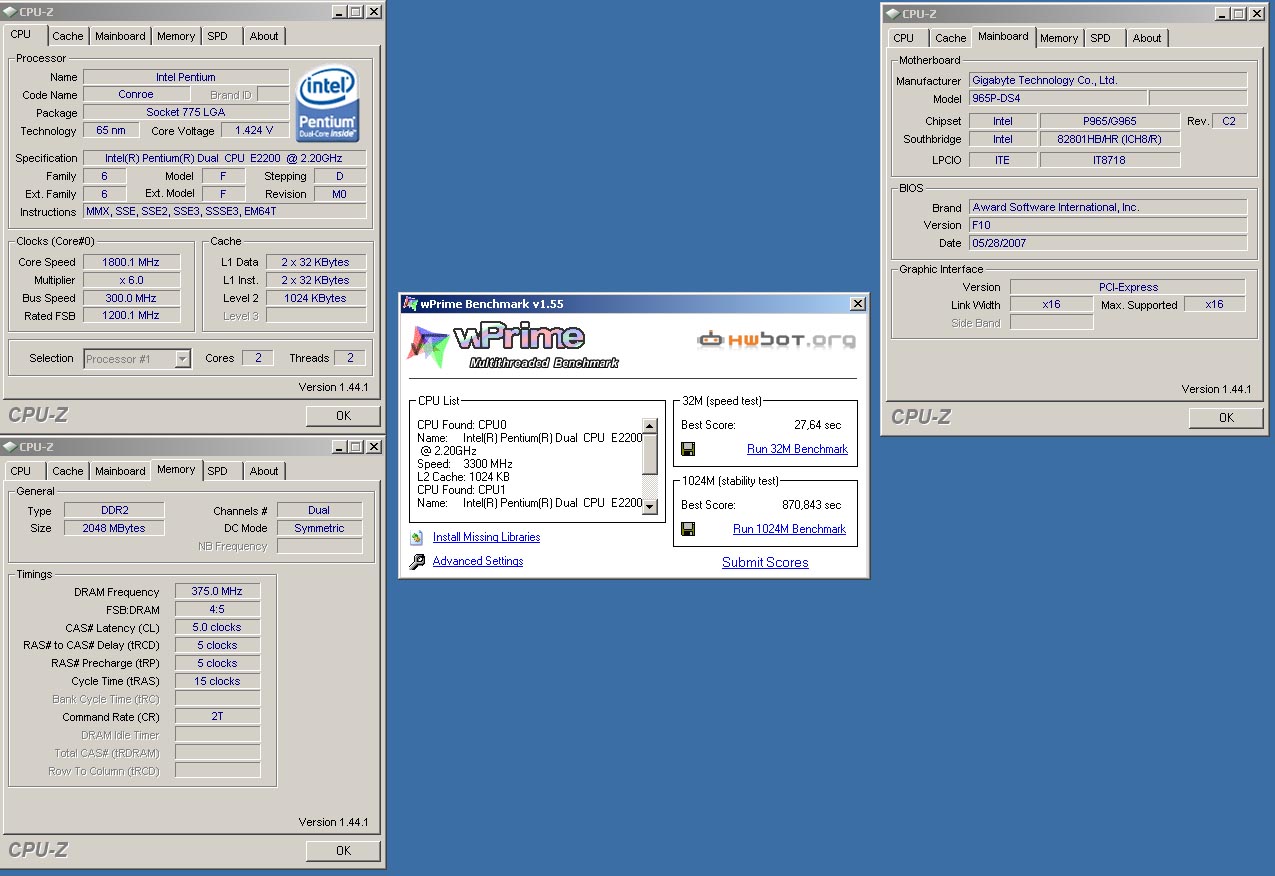Click the Southbridge value 82801HB/HR (ICH8/R)

point(1110,140)
